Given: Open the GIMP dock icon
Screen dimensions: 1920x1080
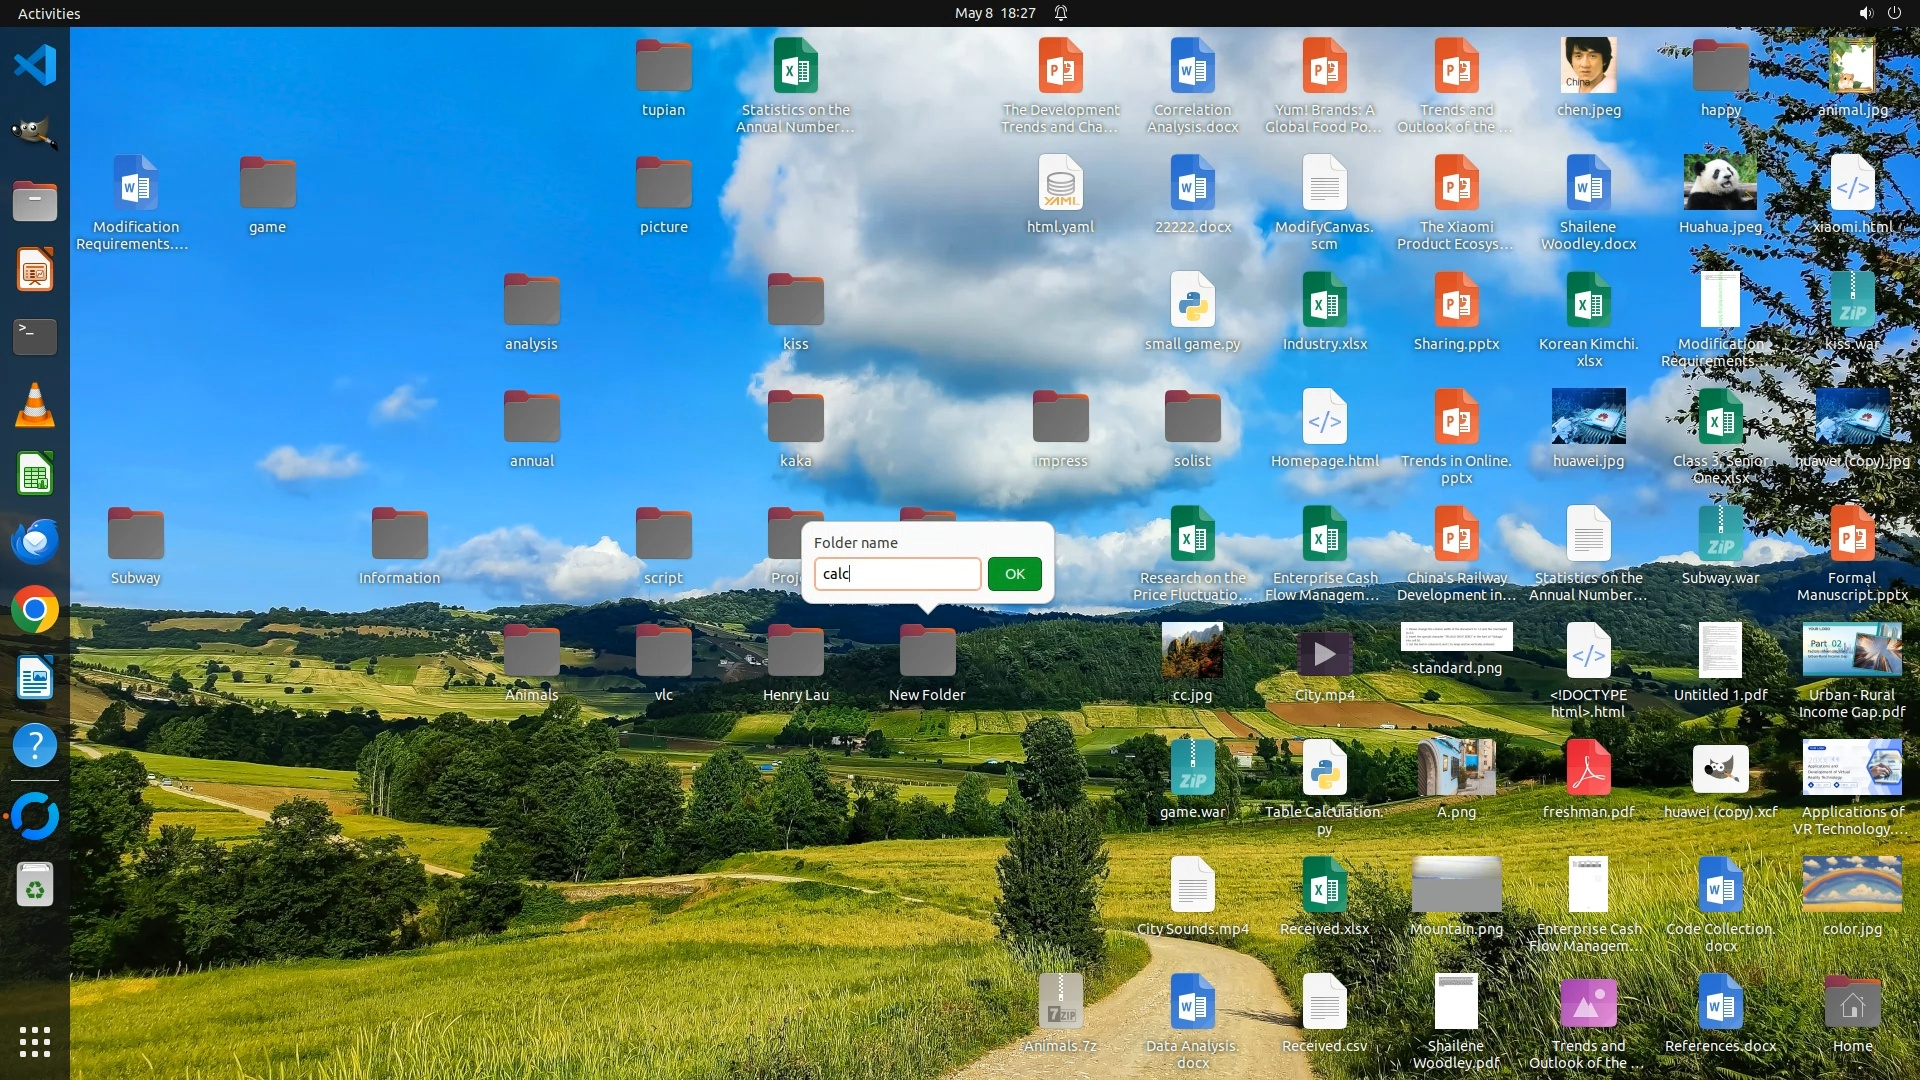Looking at the screenshot, I should pyautogui.click(x=35, y=133).
